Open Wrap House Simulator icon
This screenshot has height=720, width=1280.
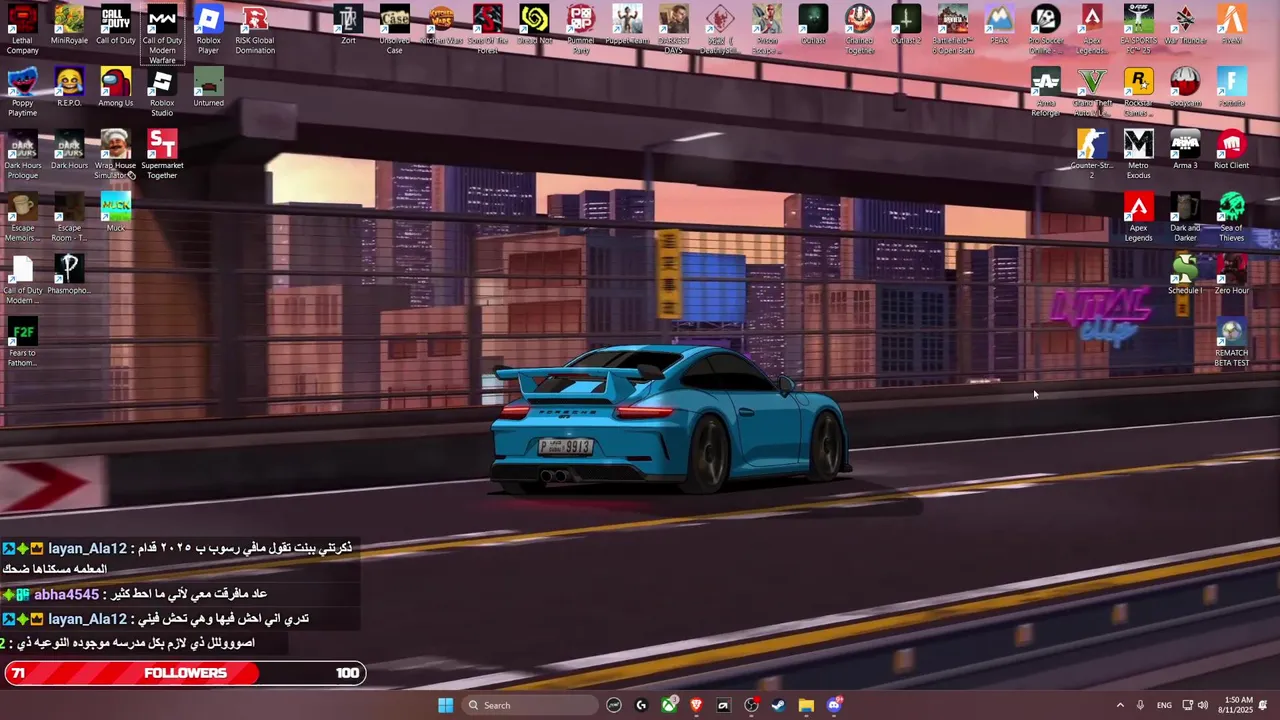pos(115,155)
